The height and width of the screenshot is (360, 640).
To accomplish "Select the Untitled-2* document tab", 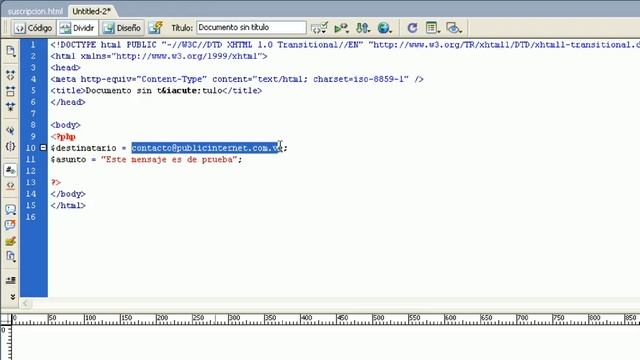I will [x=91, y=11].
